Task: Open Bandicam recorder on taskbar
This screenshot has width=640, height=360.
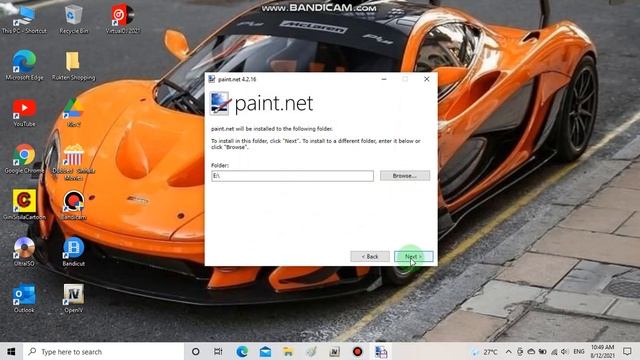Action: [358, 351]
